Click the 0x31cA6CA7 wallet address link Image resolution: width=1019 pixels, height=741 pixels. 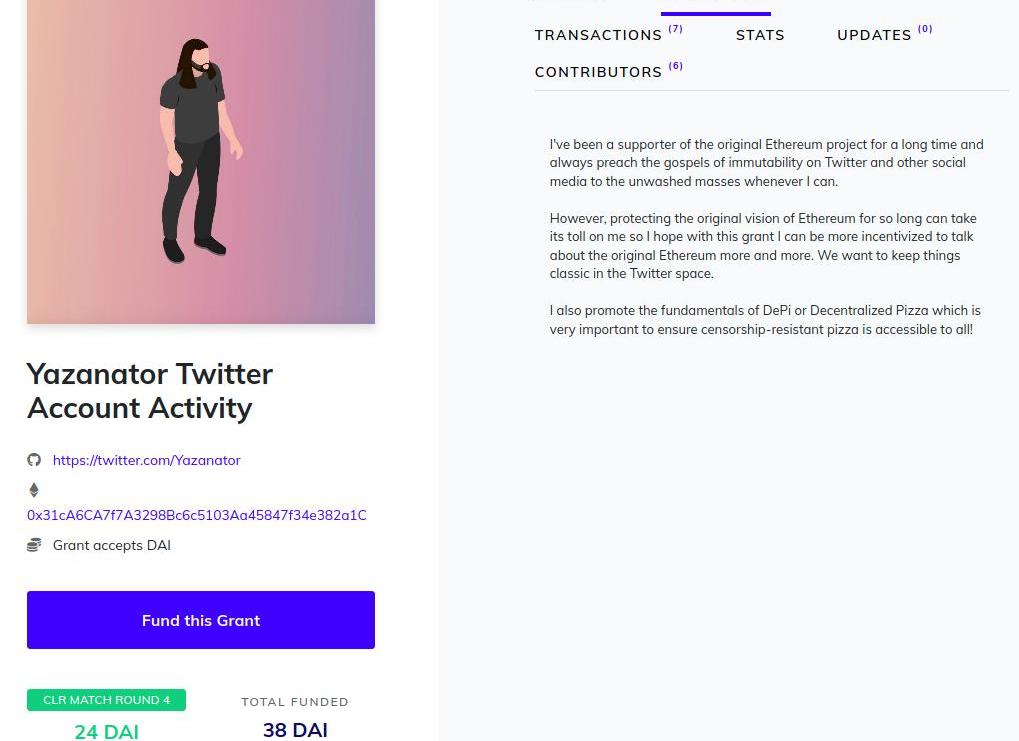(196, 515)
